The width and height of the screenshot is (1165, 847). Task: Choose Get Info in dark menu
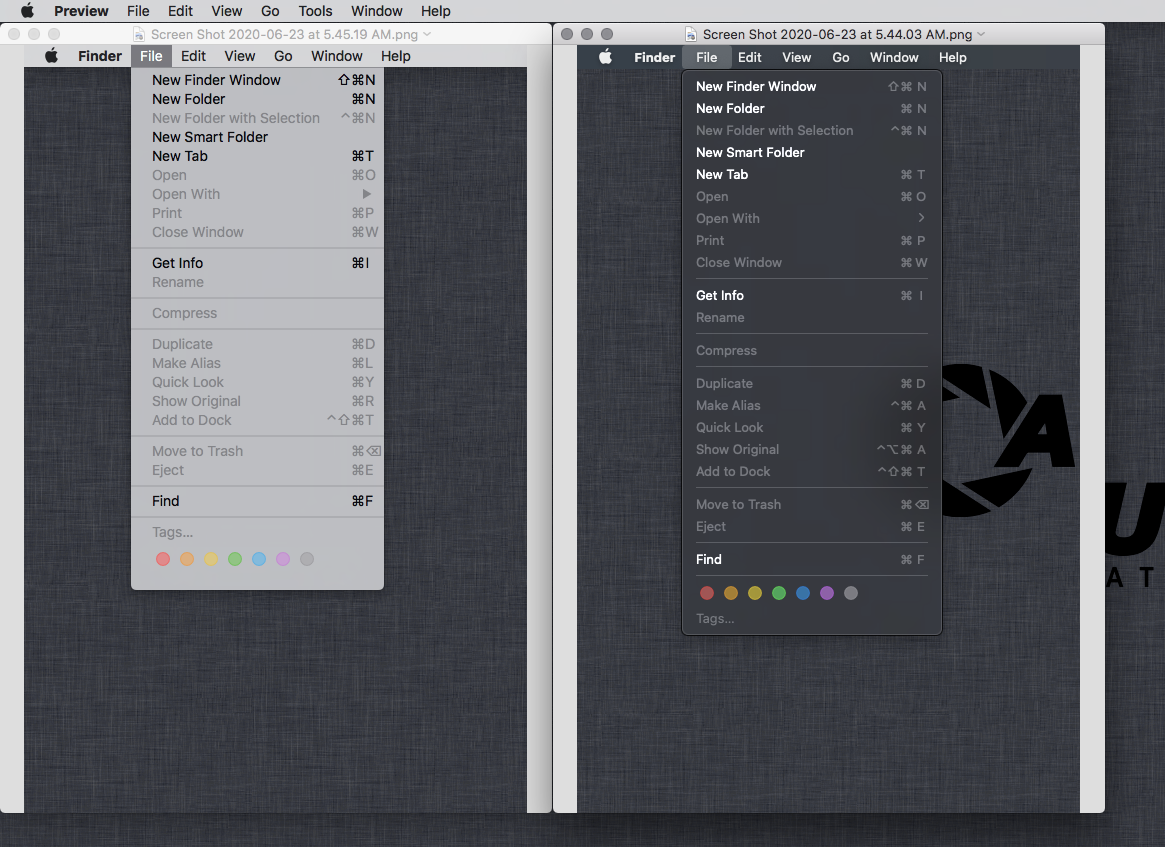tap(811, 296)
